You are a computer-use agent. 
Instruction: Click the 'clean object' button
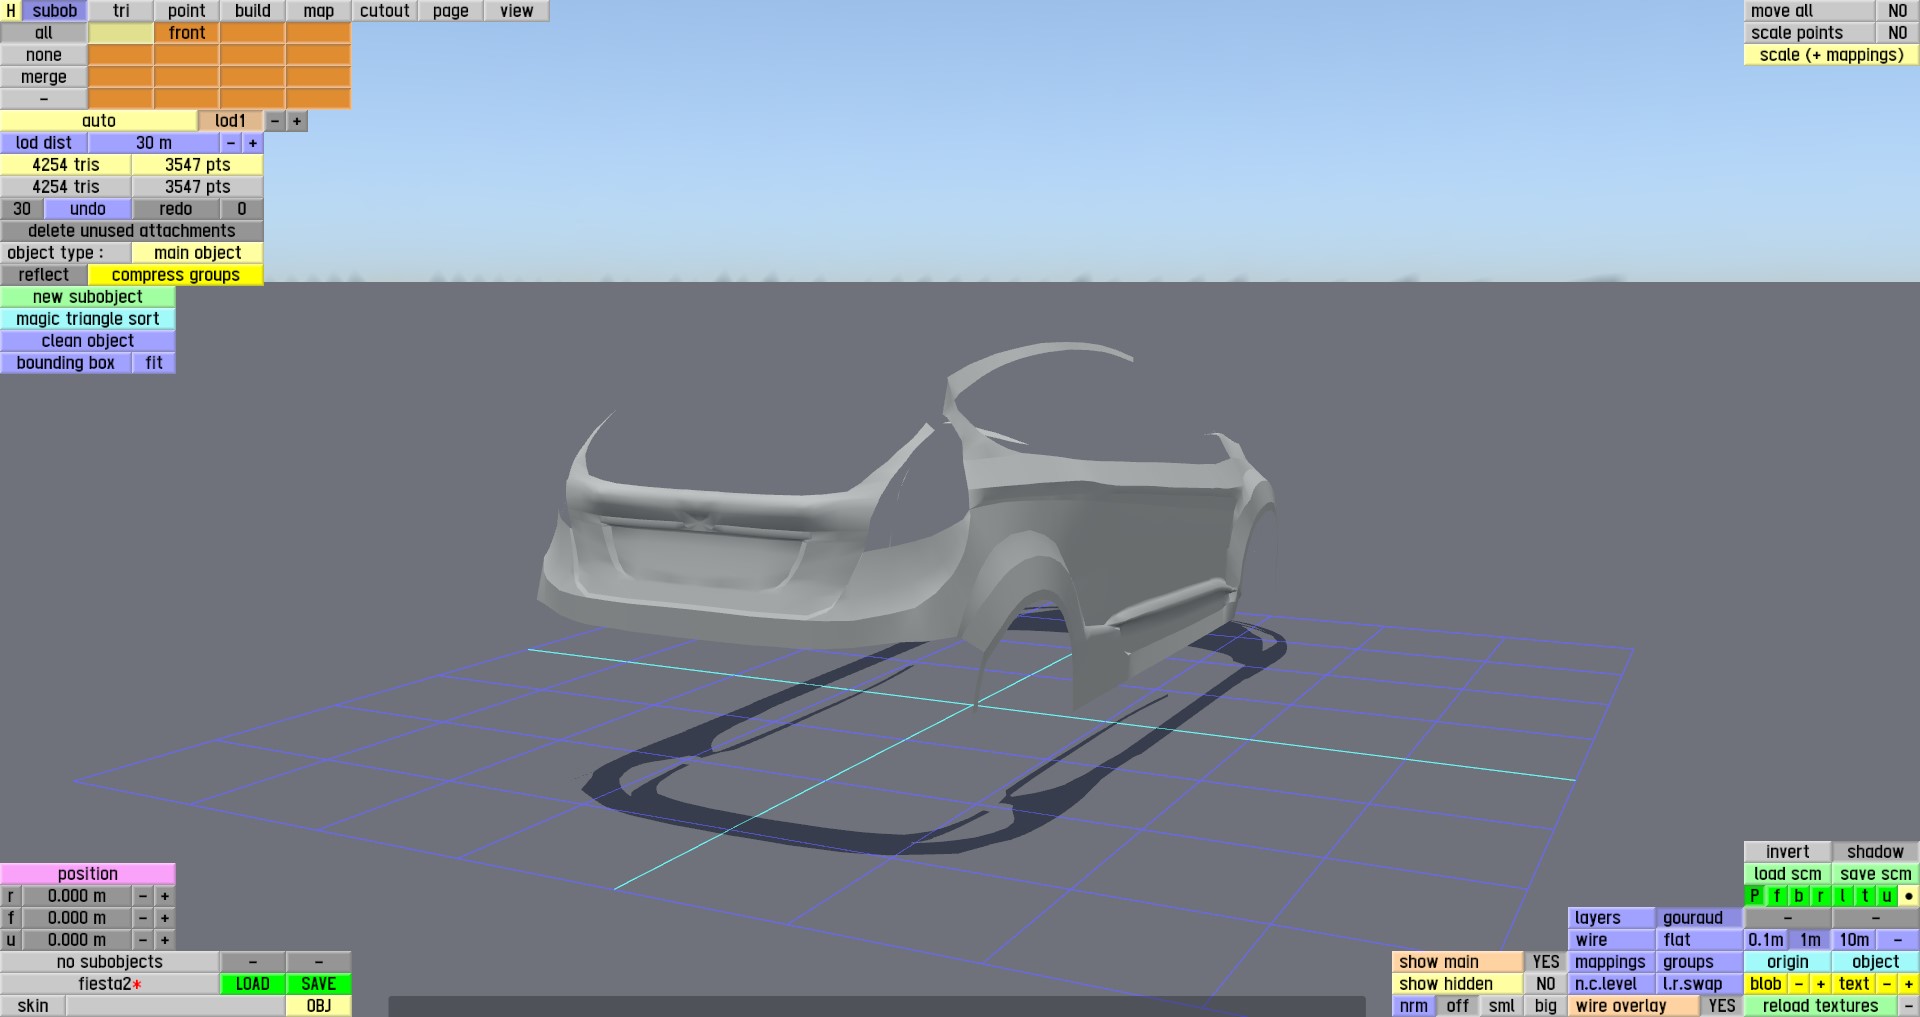click(x=88, y=341)
